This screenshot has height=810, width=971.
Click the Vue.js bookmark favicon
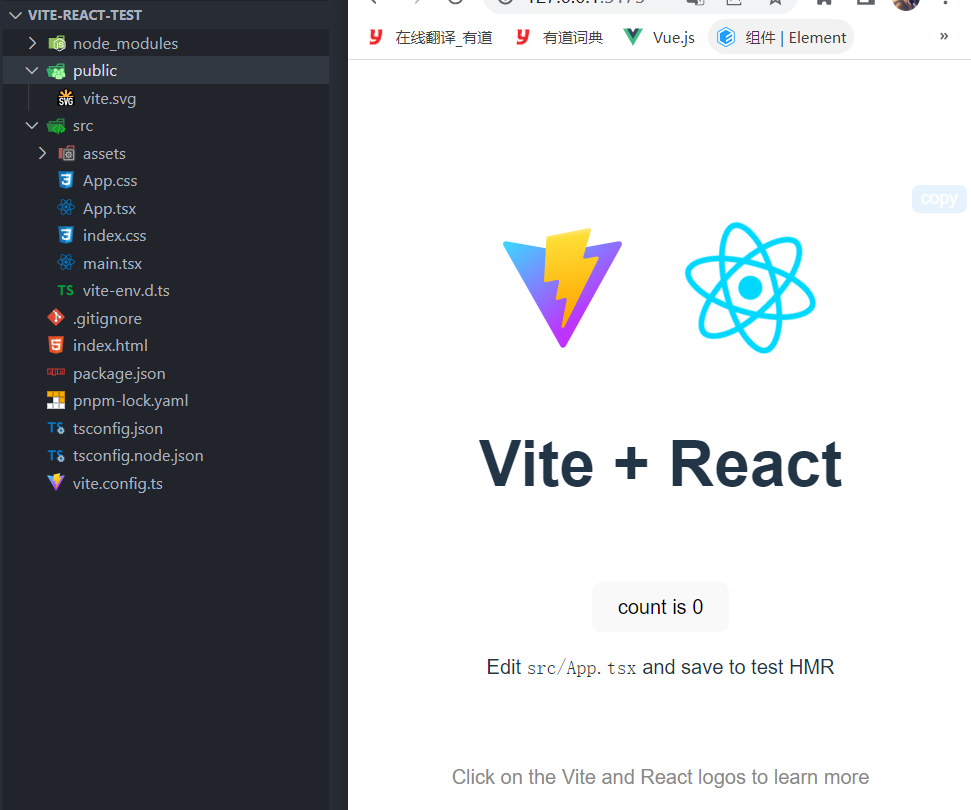[x=632, y=37]
